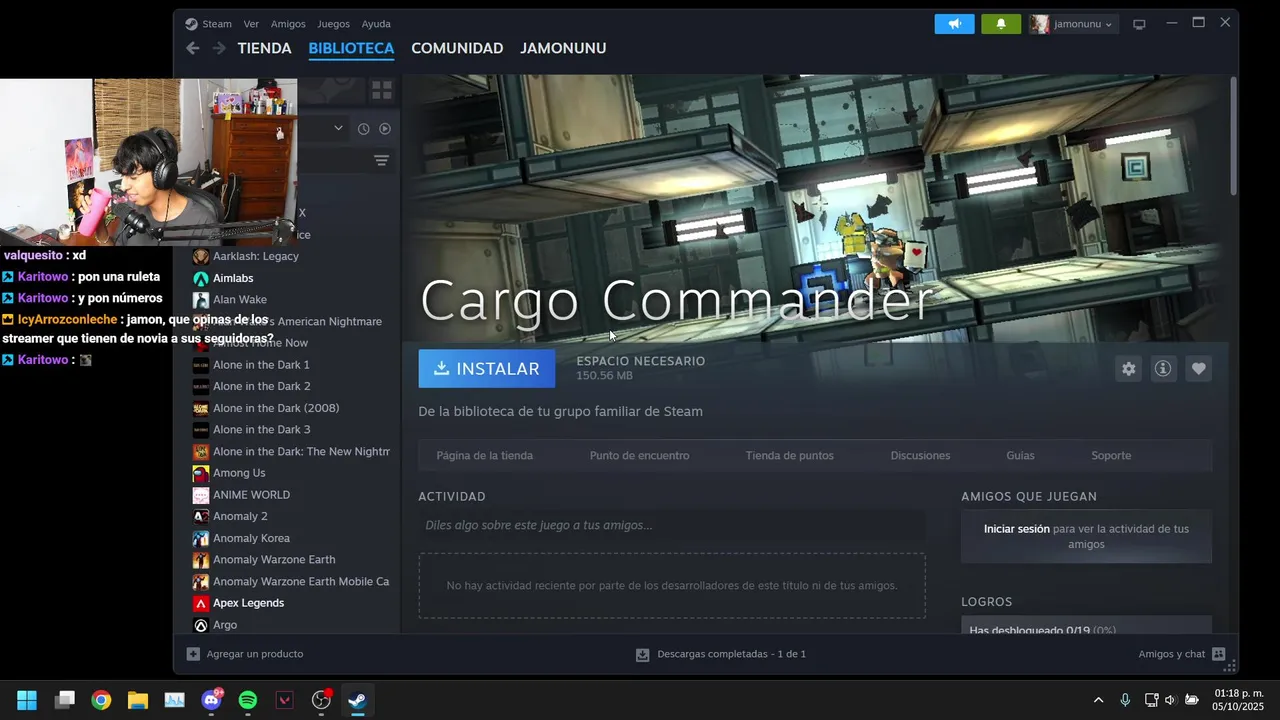Switch to the COMUNIDAD tab
The width and height of the screenshot is (1280, 720).
click(x=457, y=48)
